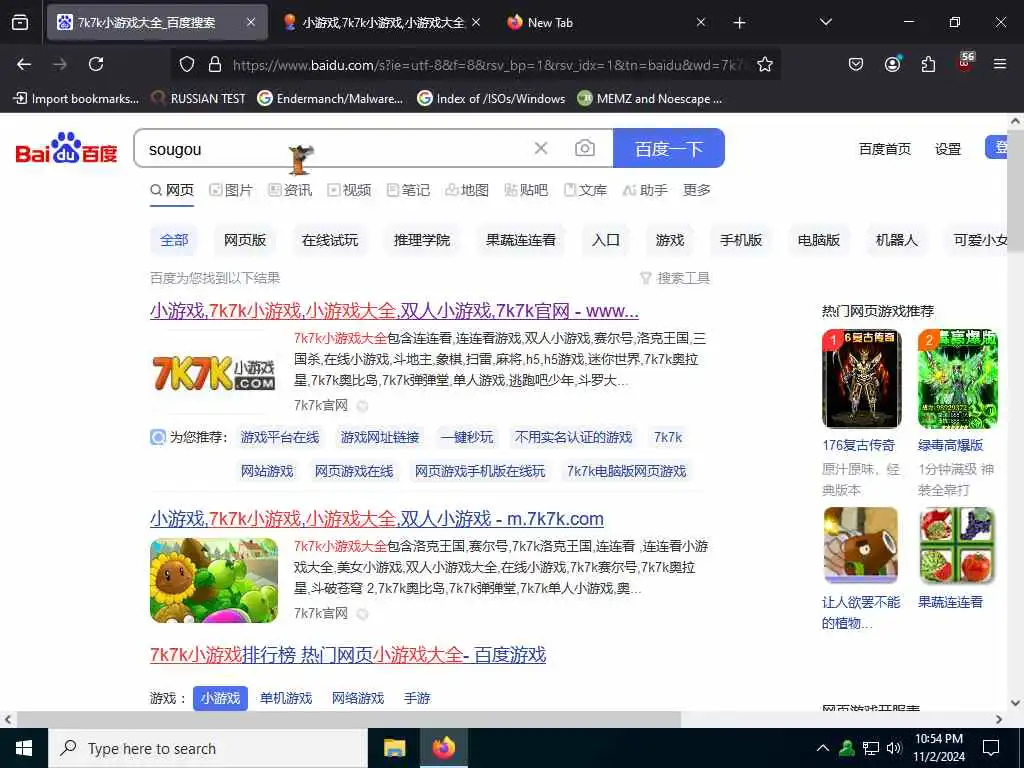
Task: Open volume control in system tray
Action: (x=894, y=748)
